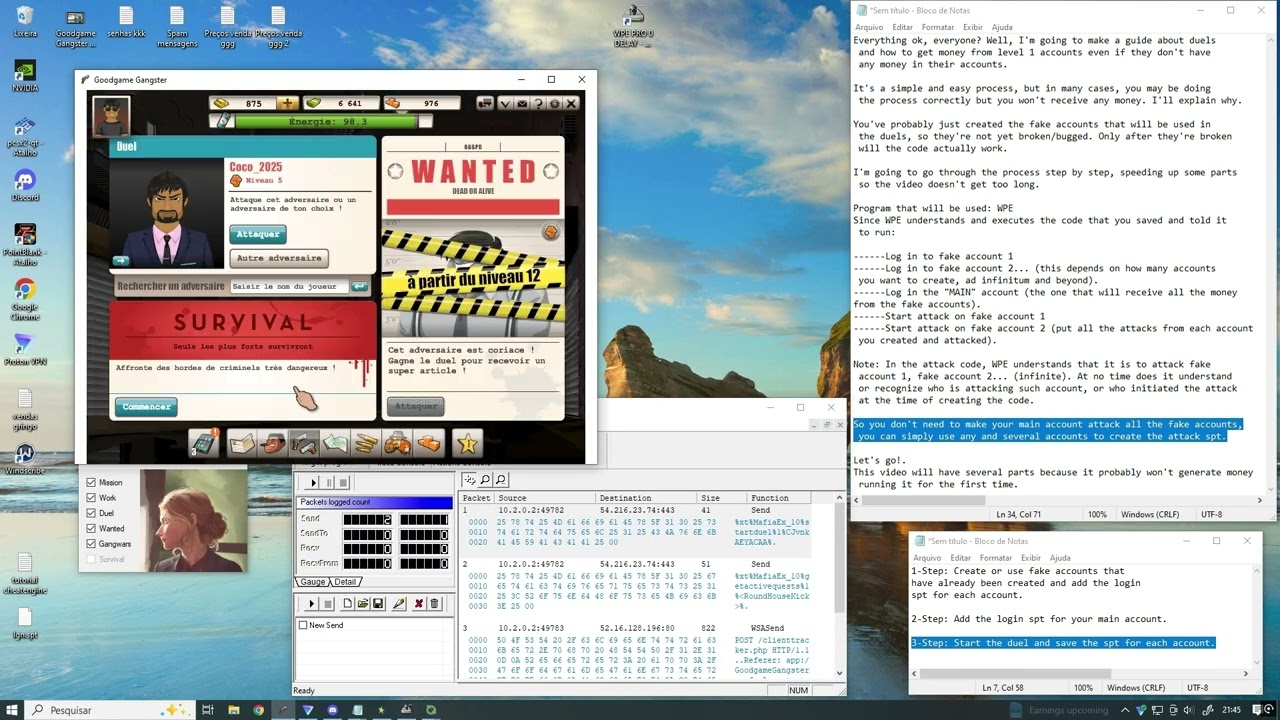
Task: Select the pistols duel icon in game toolbar
Action: [x=303, y=443]
